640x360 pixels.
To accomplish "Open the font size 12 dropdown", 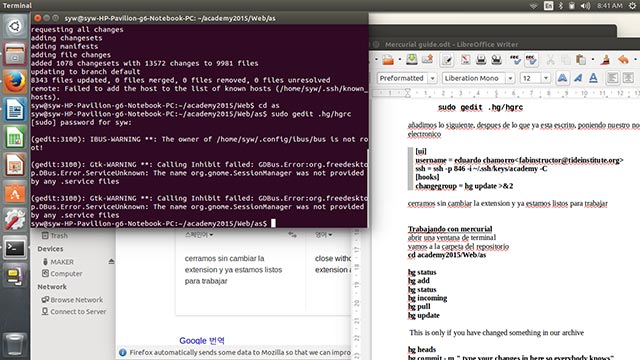I will click(x=546, y=78).
